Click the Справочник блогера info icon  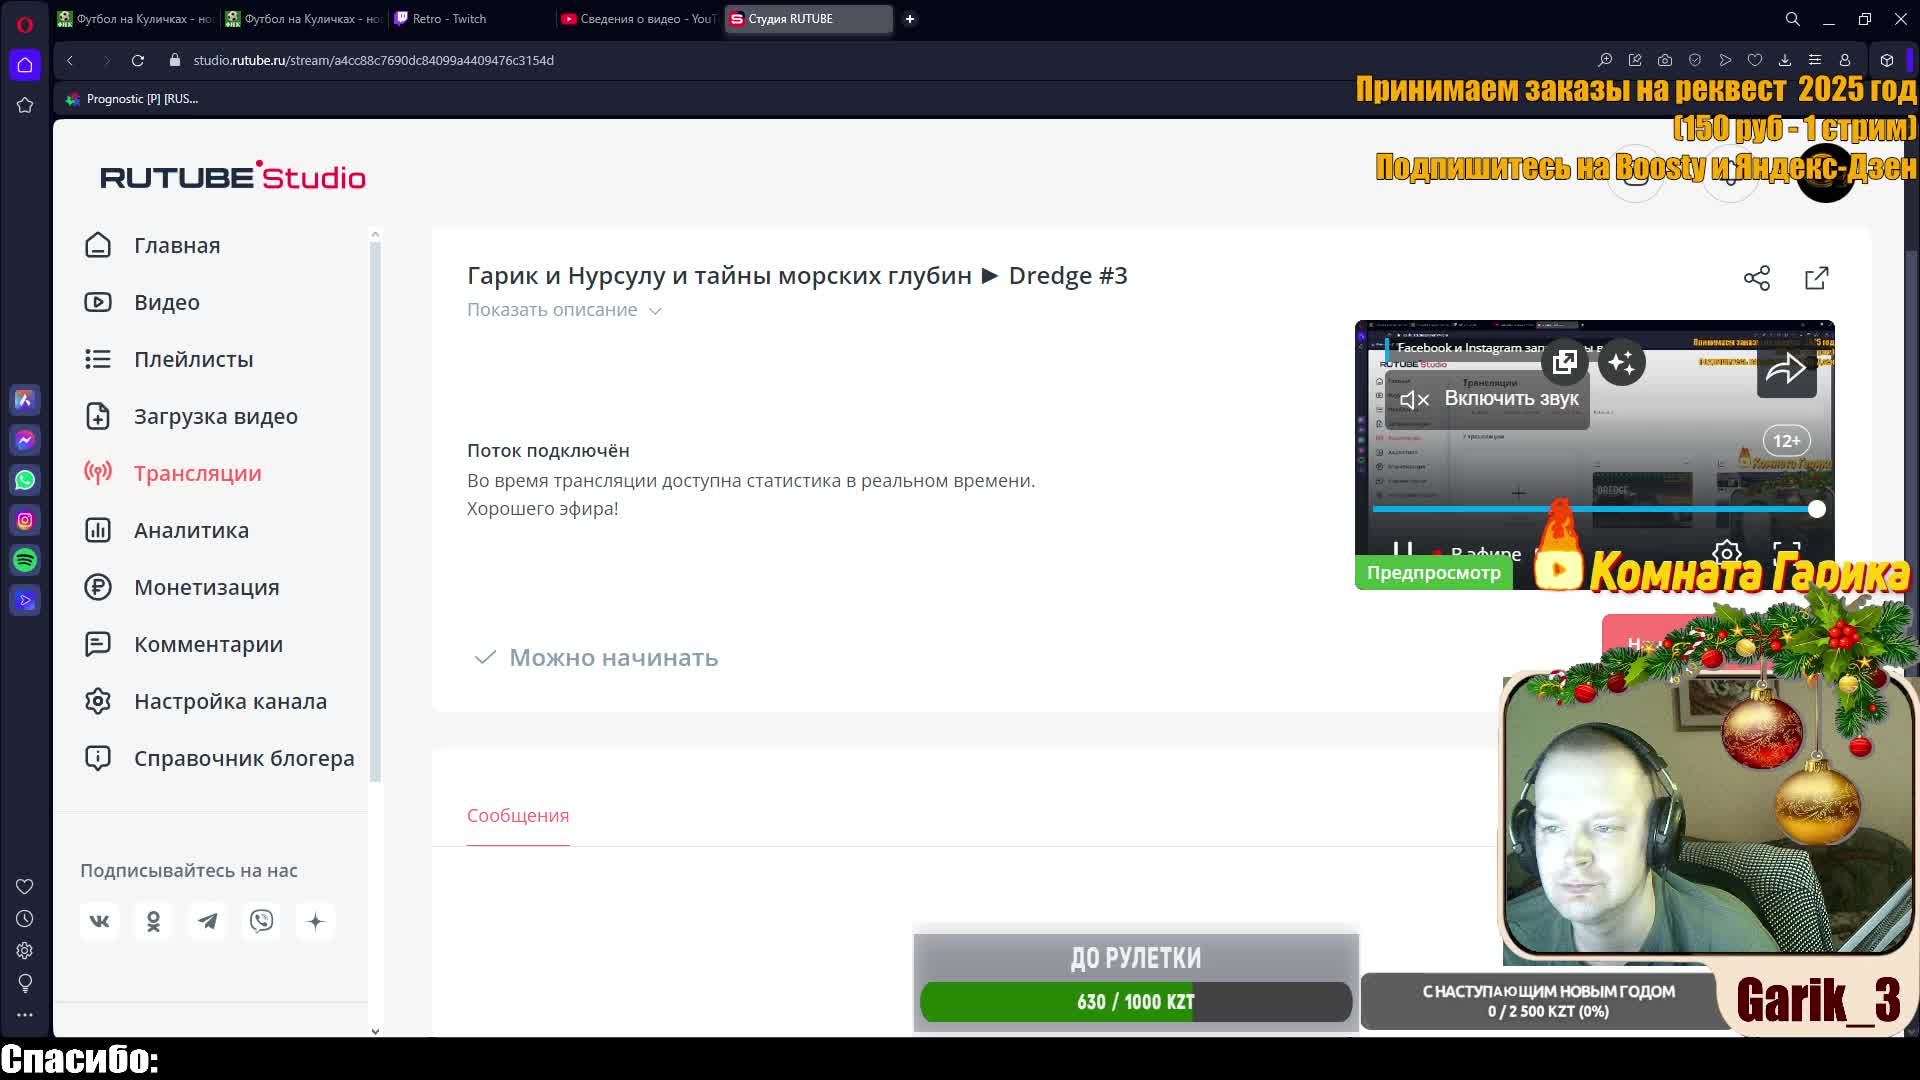pyautogui.click(x=98, y=758)
